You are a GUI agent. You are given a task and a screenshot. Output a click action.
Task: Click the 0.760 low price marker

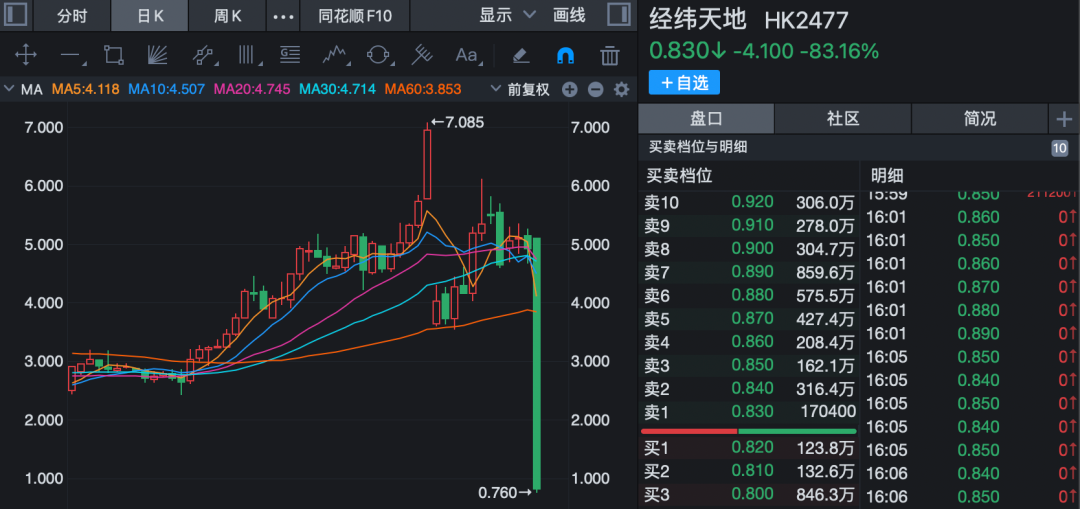505,492
